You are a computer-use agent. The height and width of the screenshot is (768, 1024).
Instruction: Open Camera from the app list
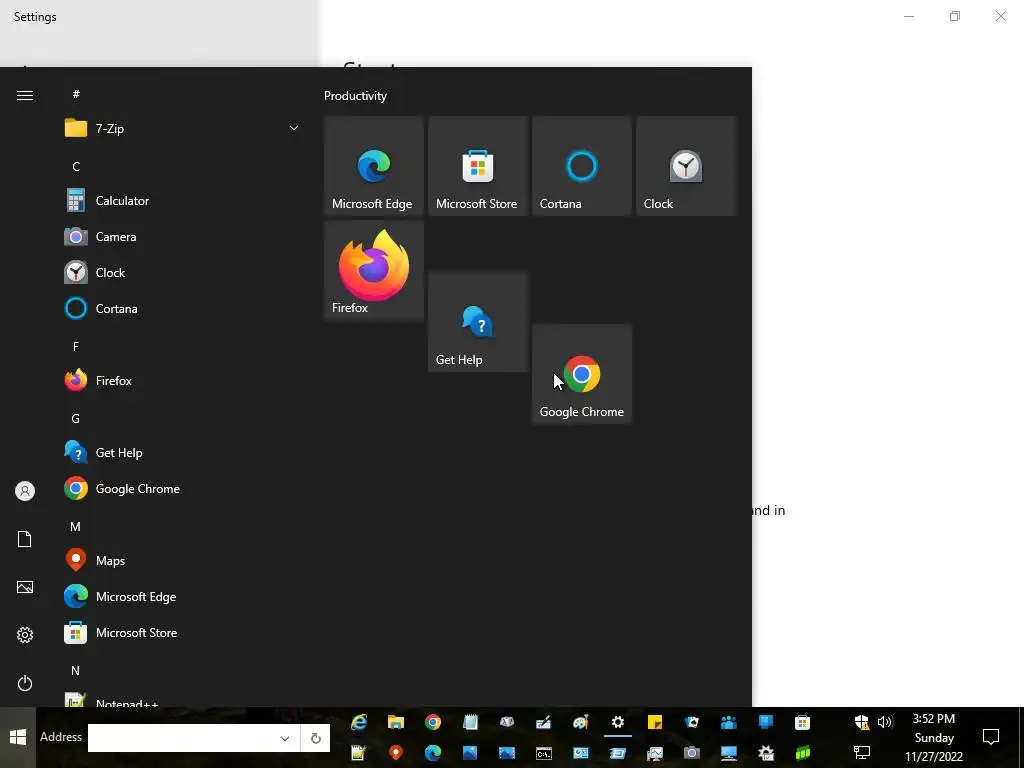tap(183, 236)
